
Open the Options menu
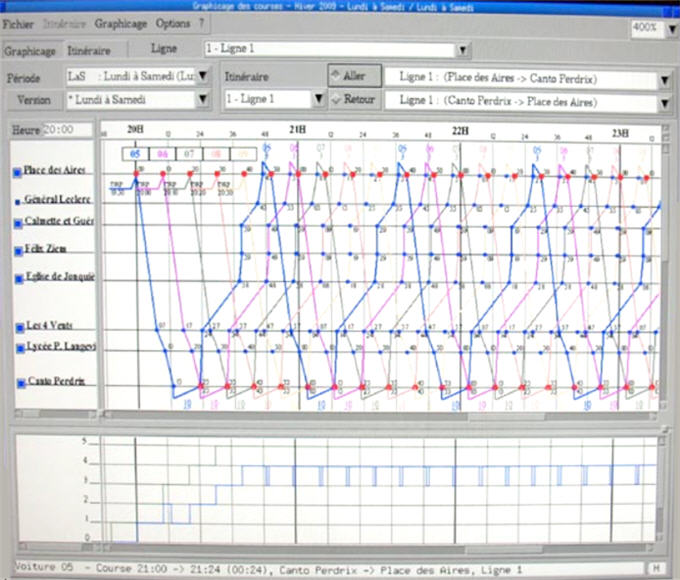pos(173,23)
